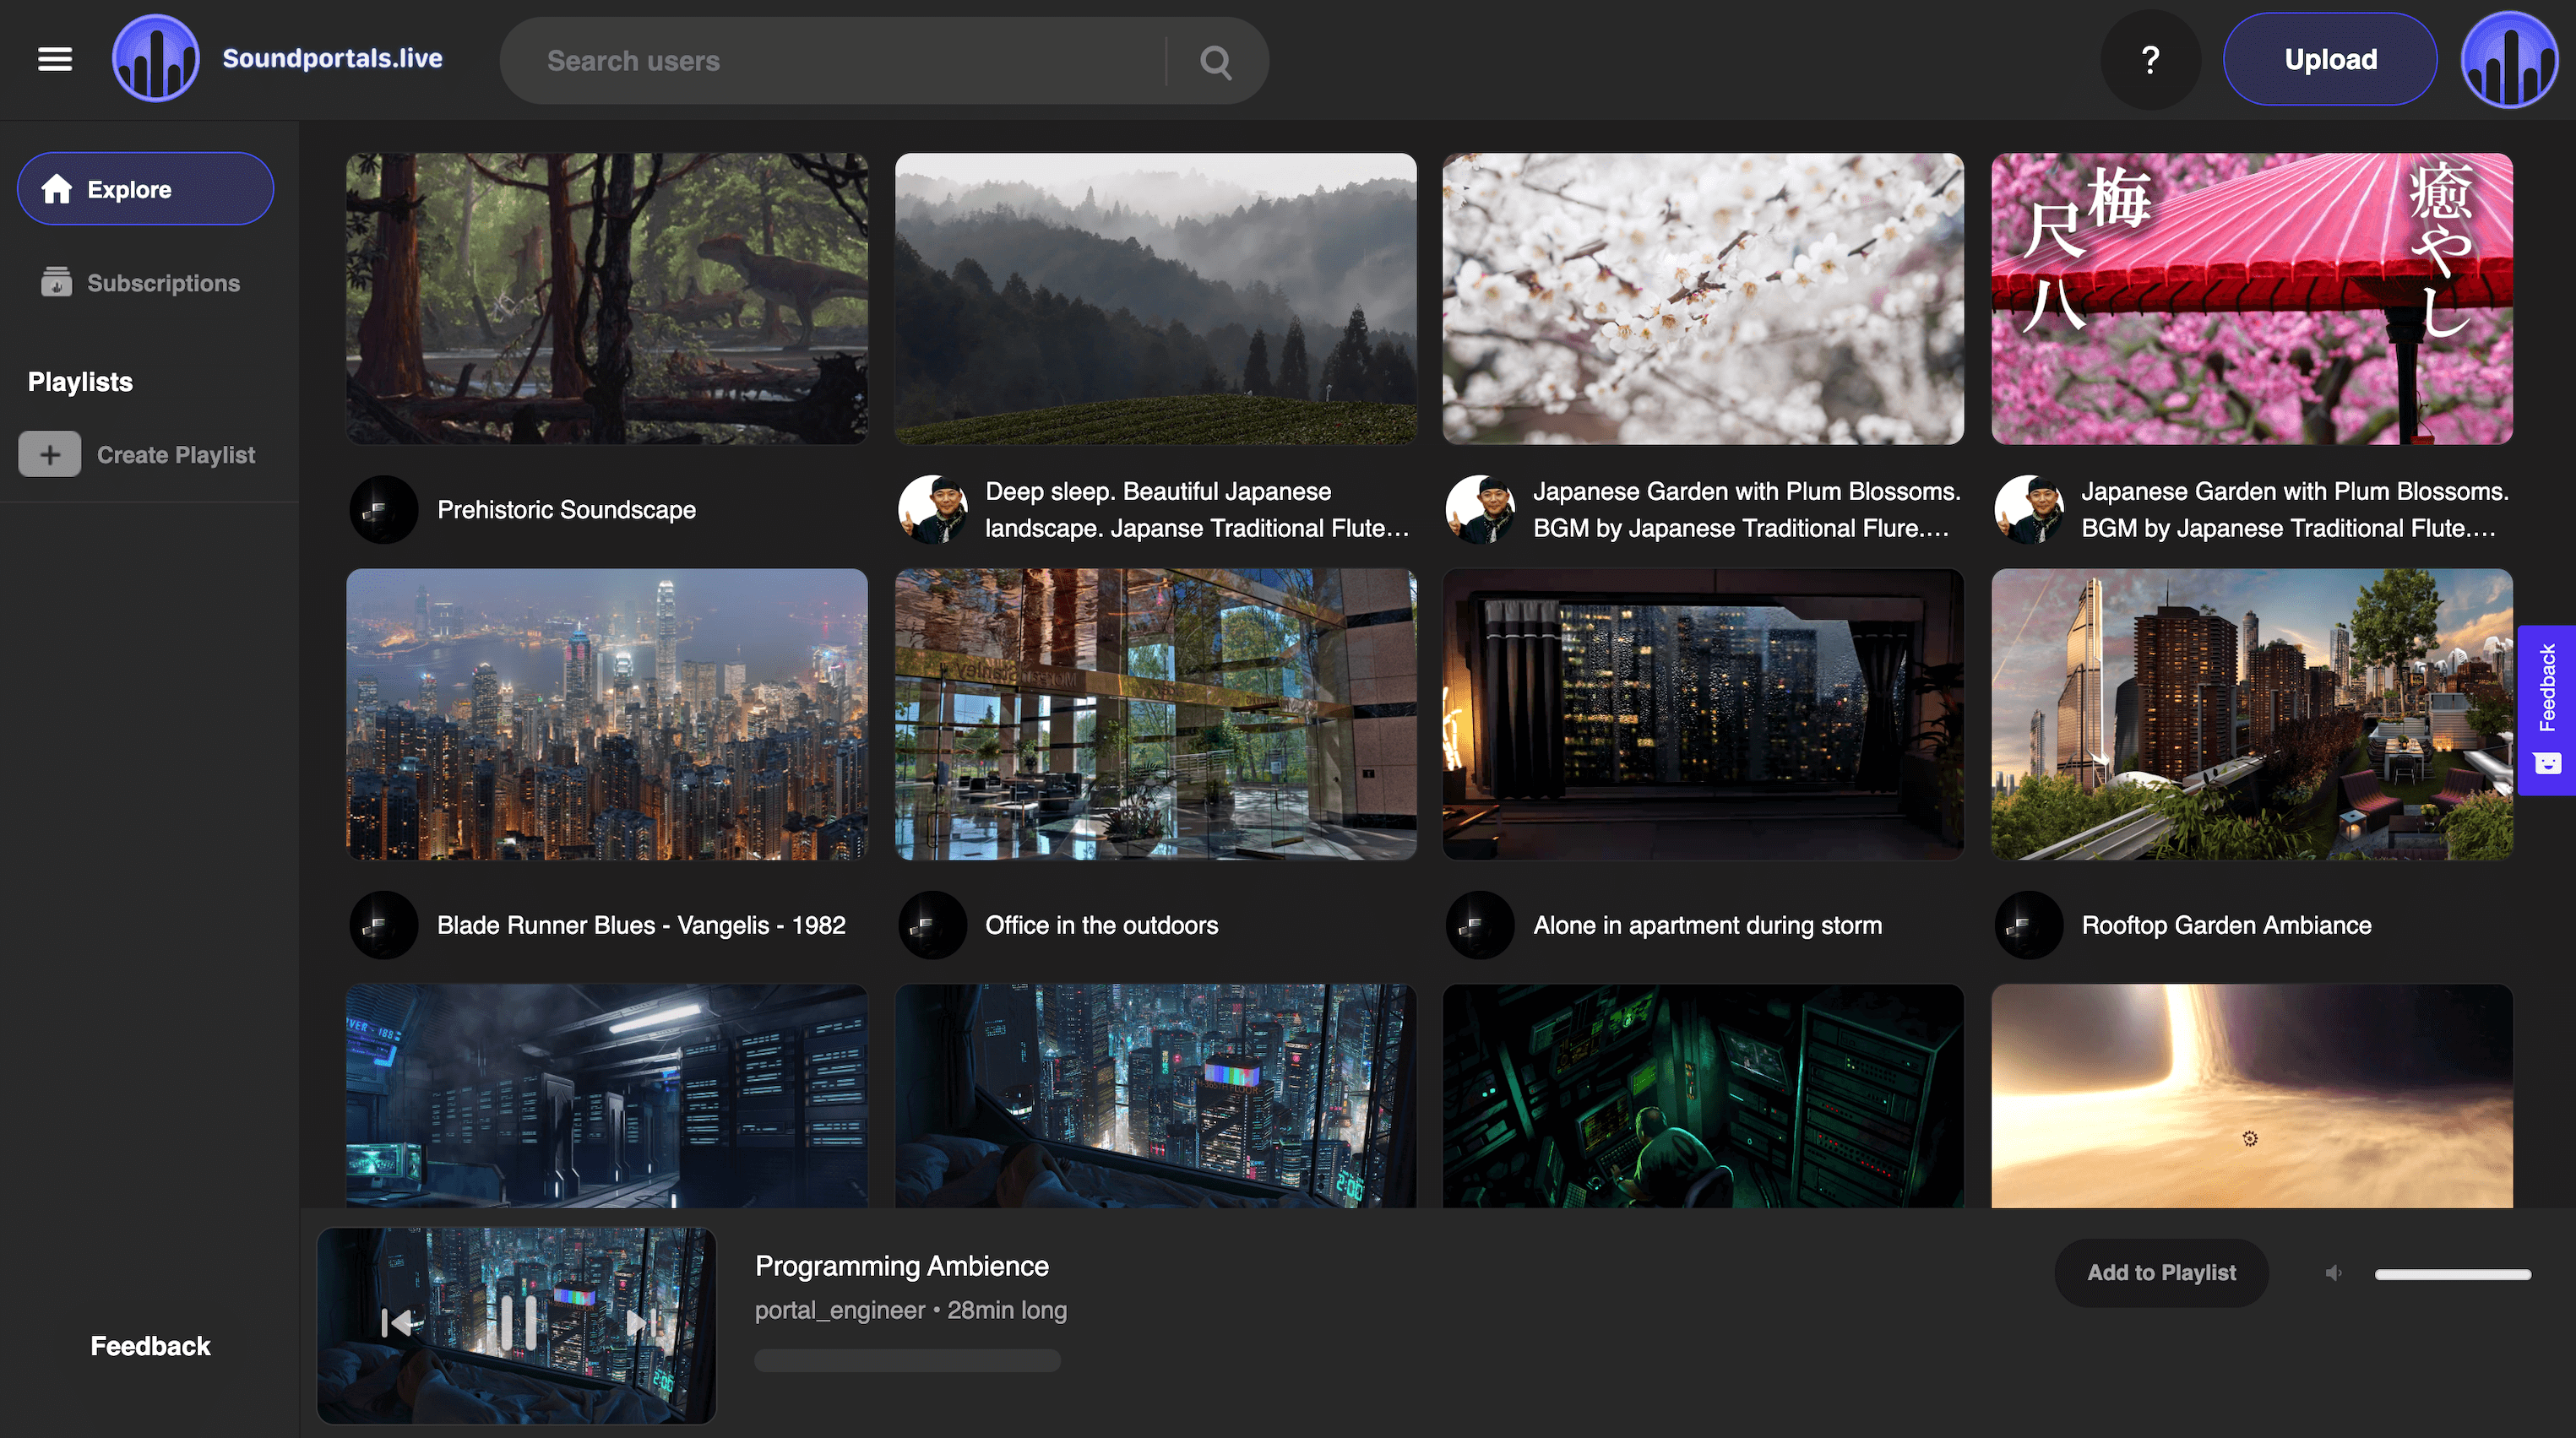Open help question mark button
2576x1438 pixels.
click(2150, 60)
